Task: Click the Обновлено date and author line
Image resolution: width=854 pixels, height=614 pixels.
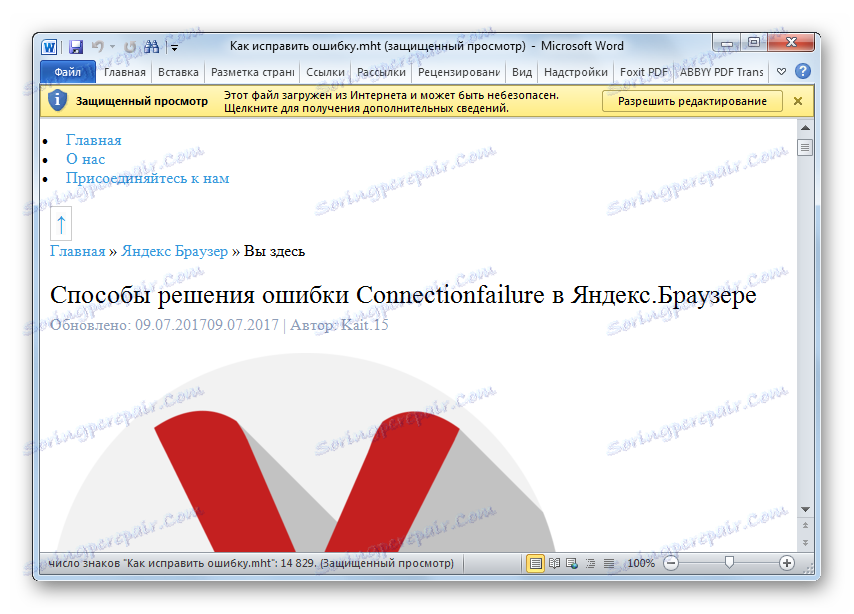Action: (219, 325)
